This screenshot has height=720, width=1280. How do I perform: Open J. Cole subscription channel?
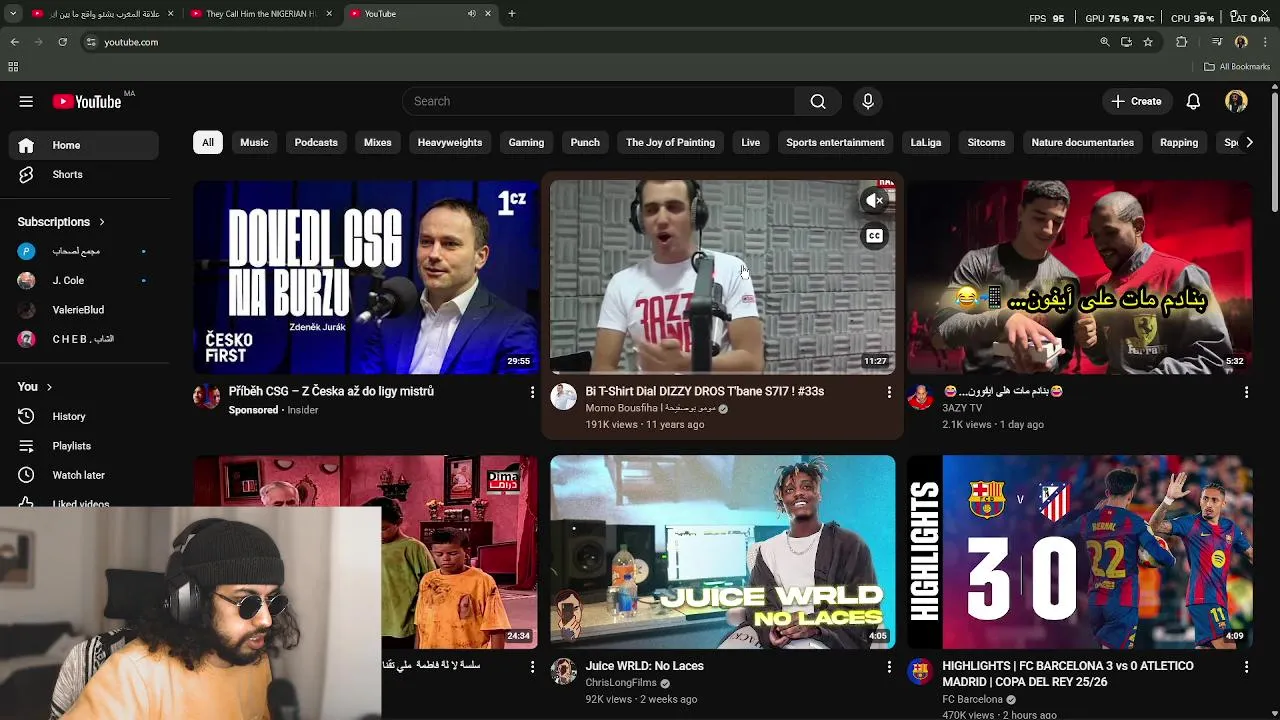[83, 280]
